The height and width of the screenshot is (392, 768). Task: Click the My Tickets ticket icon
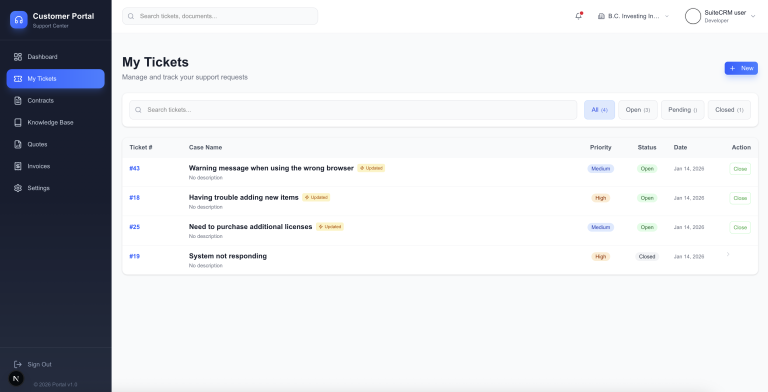pyautogui.click(x=18, y=79)
